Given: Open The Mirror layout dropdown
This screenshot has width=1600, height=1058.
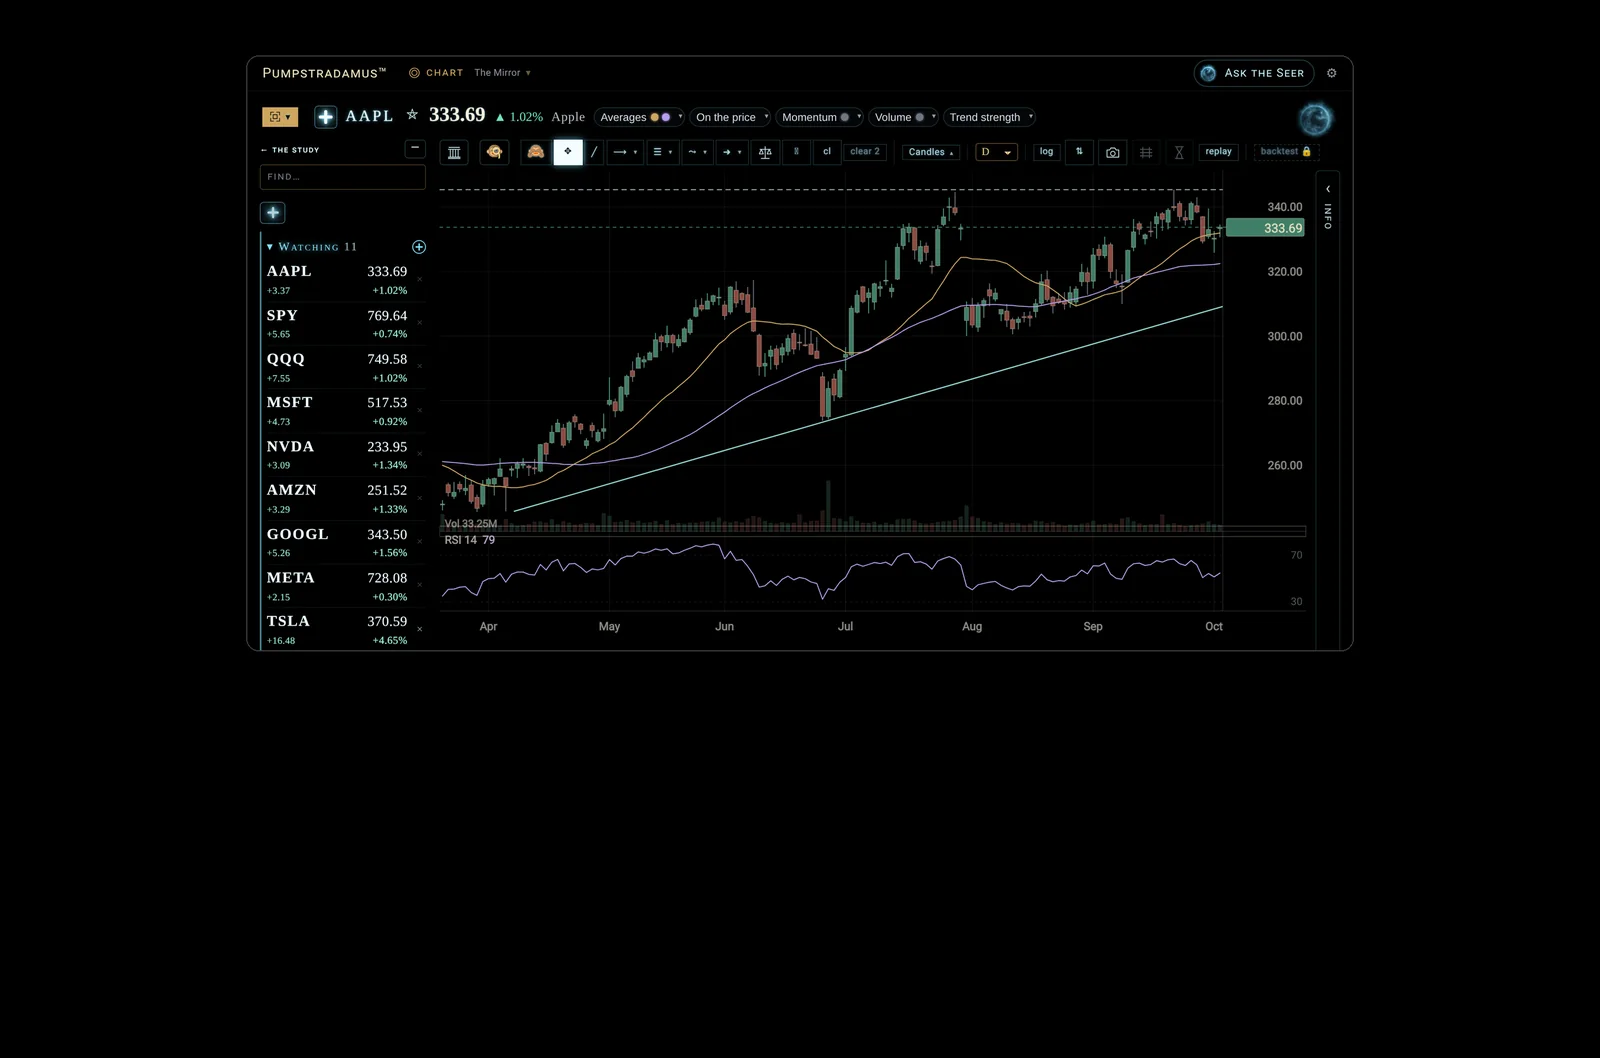Looking at the screenshot, I should point(502,73).
